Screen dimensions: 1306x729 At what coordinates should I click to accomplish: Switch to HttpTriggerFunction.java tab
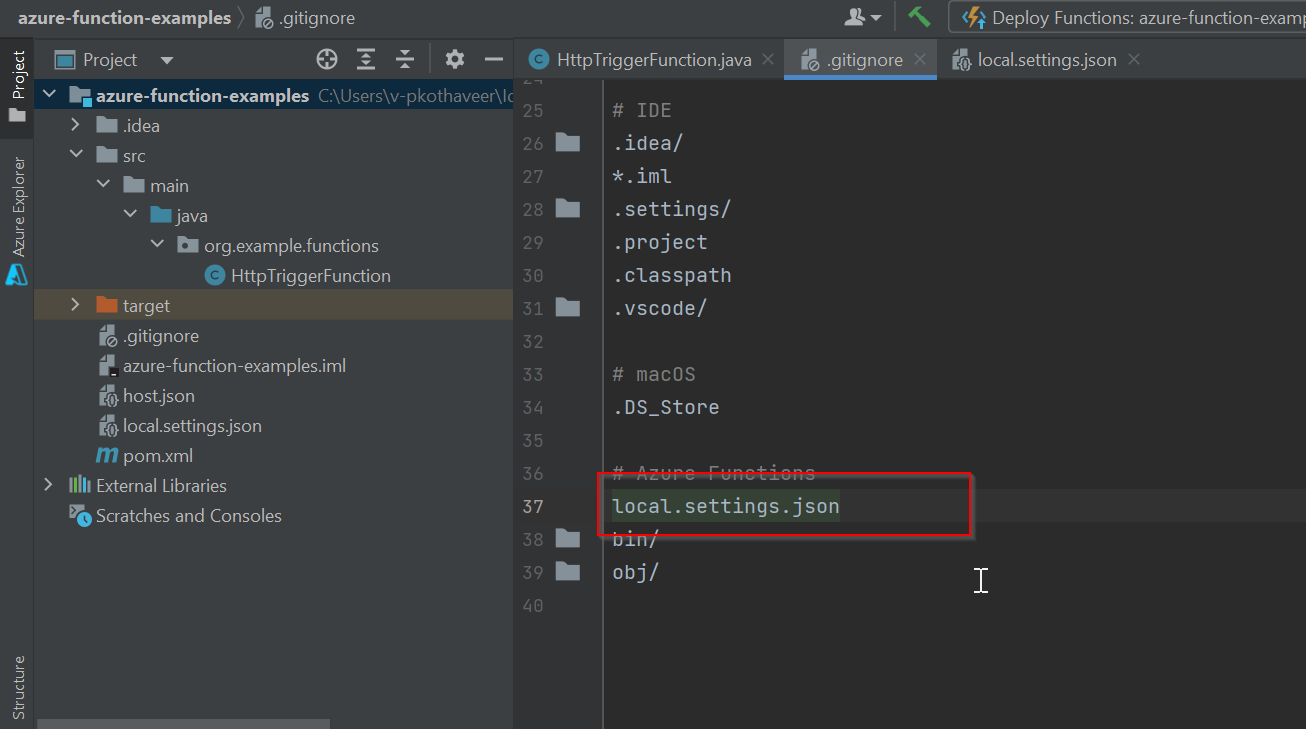coord(653,60)
